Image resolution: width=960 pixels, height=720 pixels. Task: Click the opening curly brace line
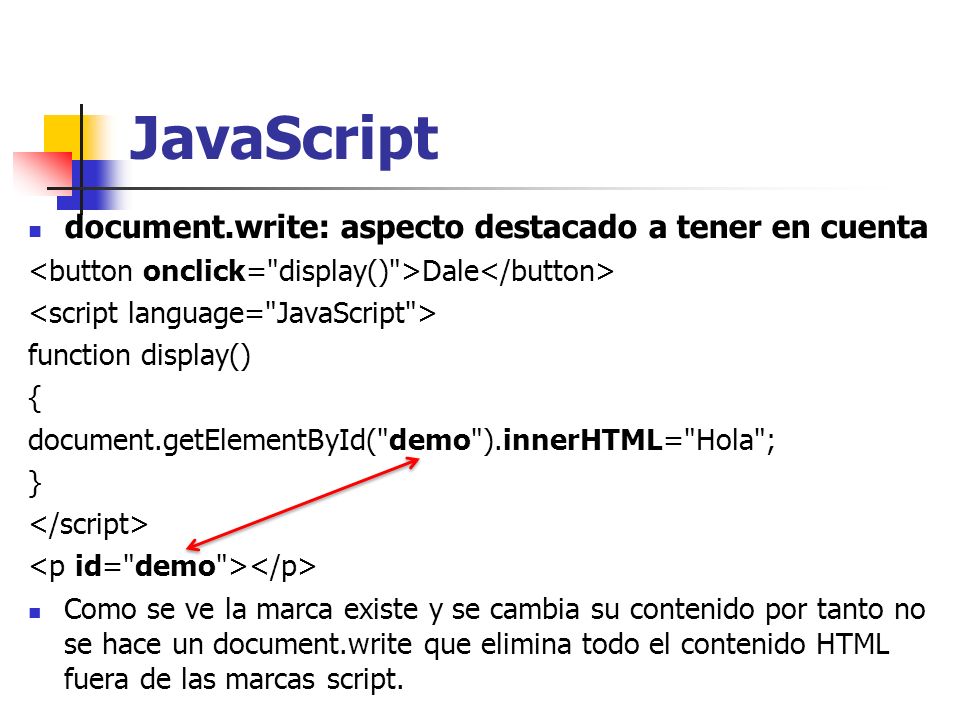[35, 399]
